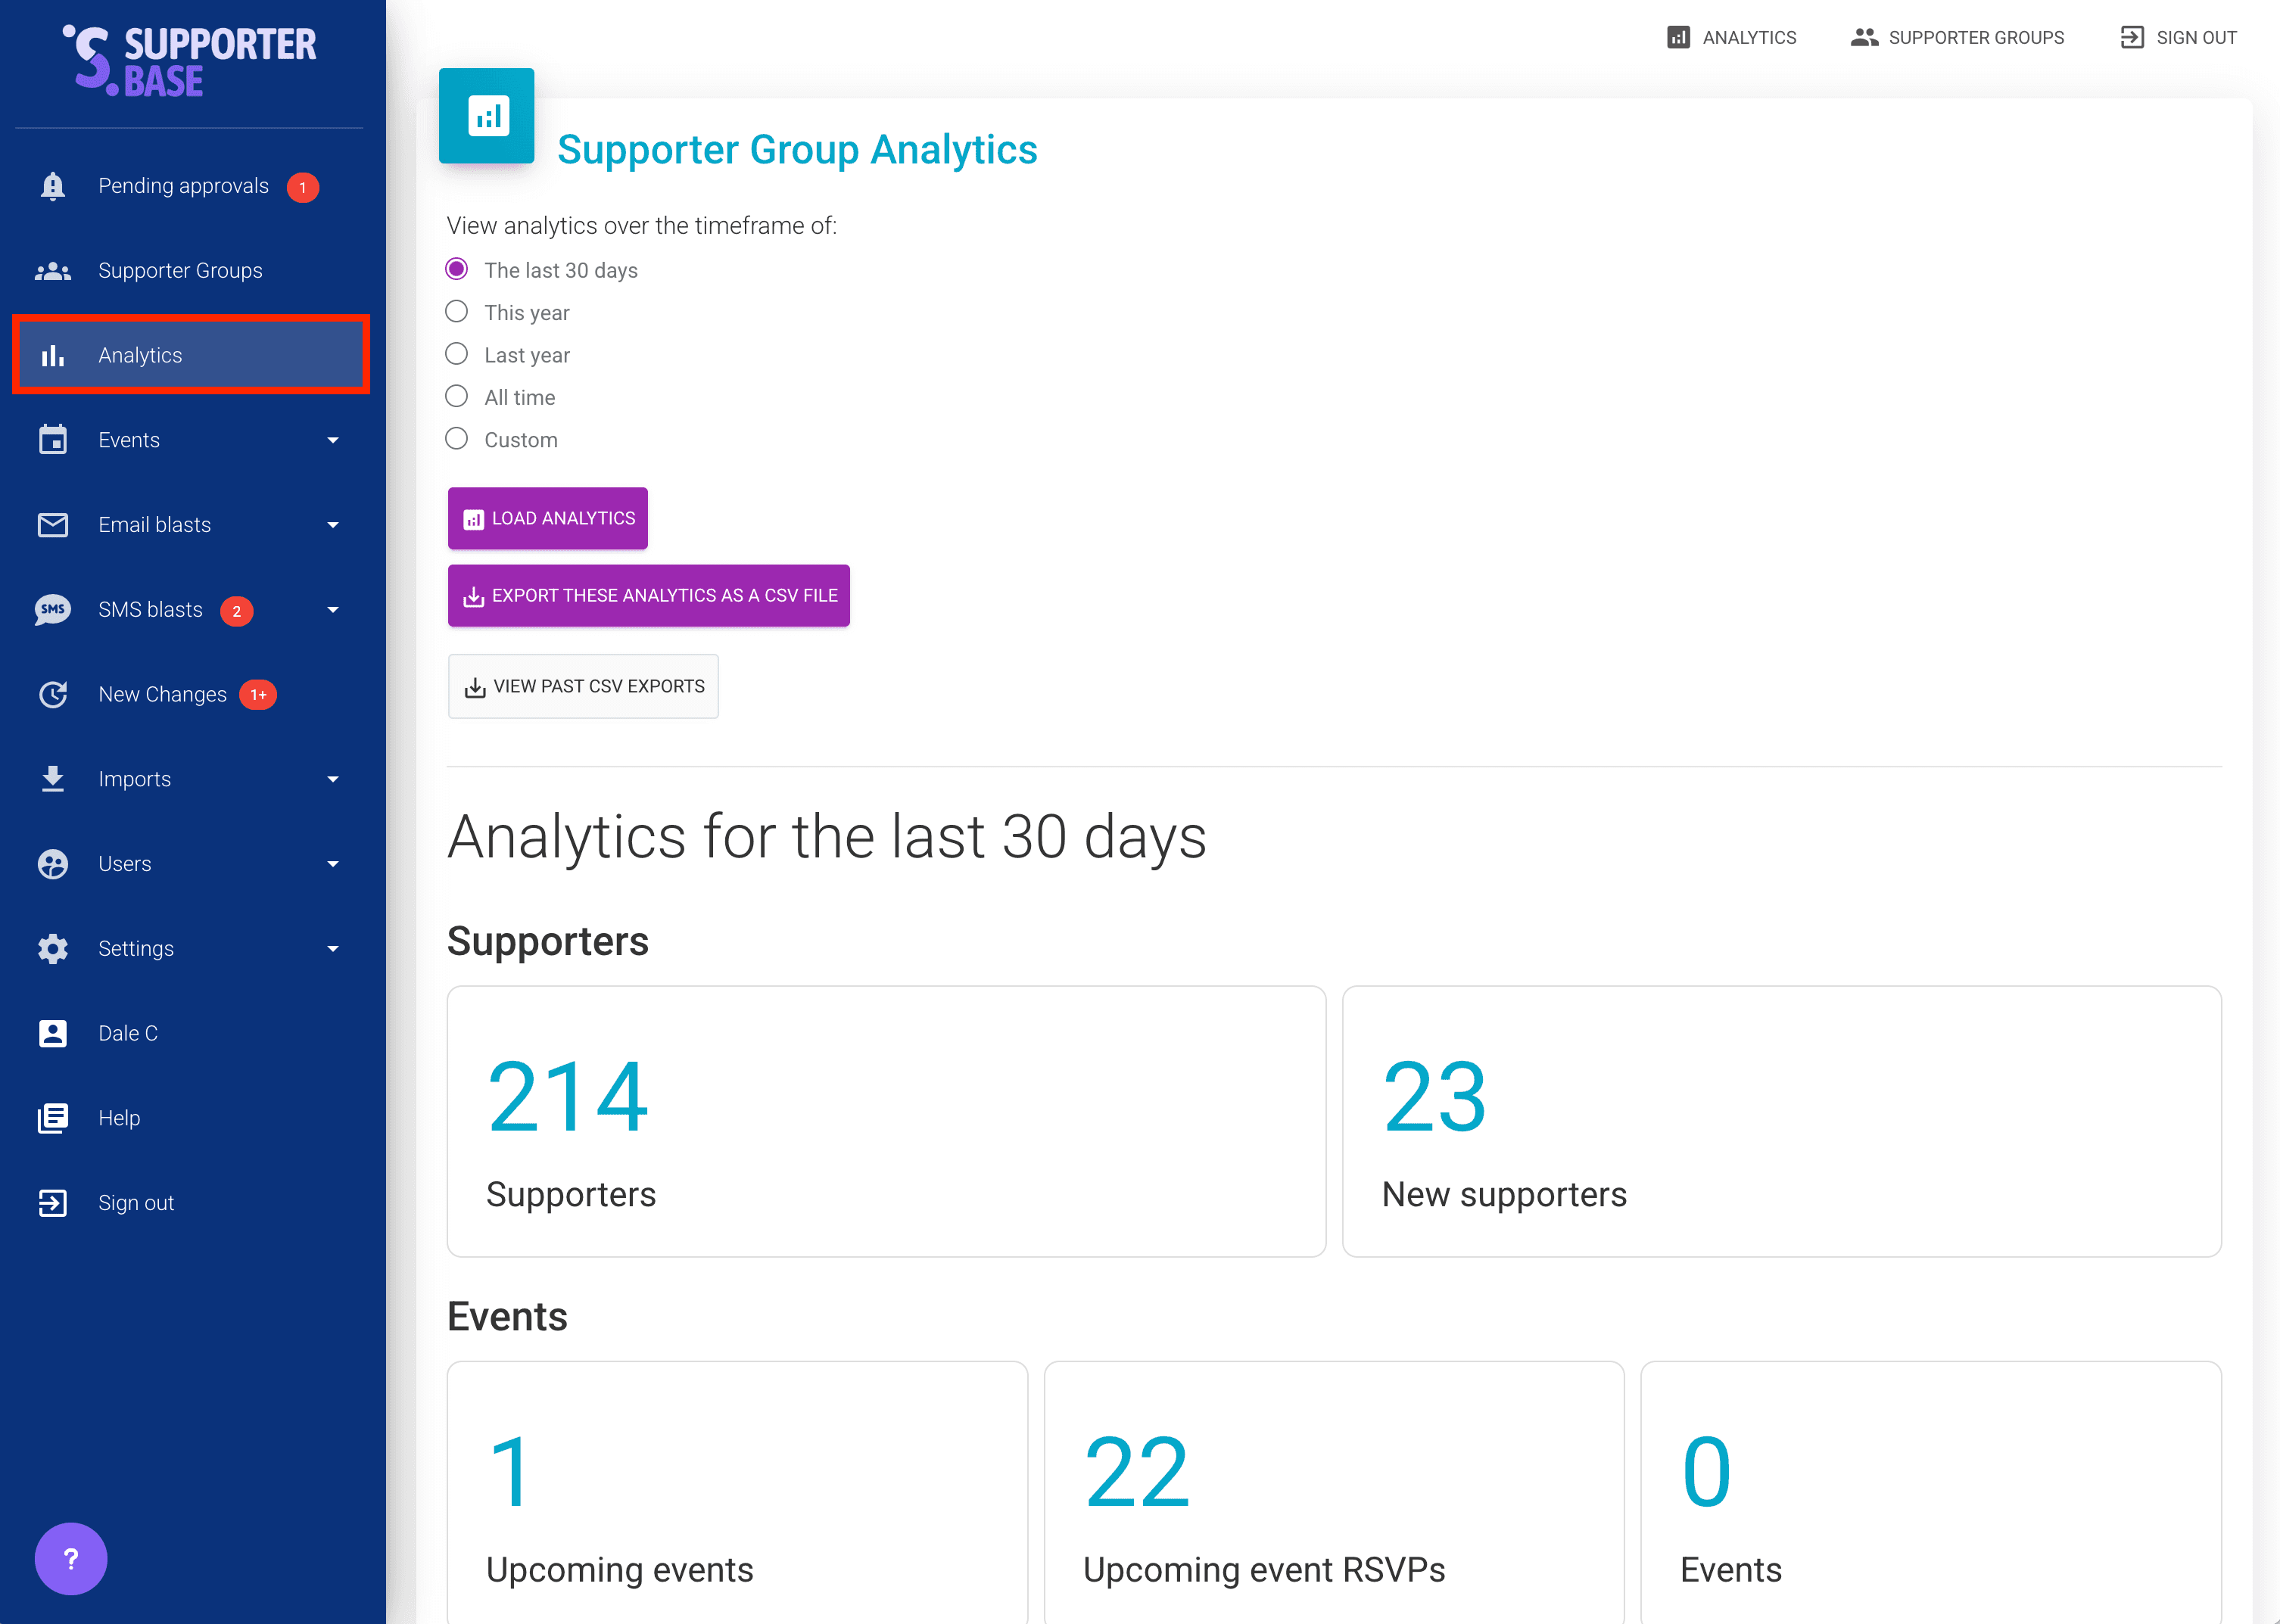Choose the All time timeframe option
Screen dimensions: 2280x1624
point(456,396)
